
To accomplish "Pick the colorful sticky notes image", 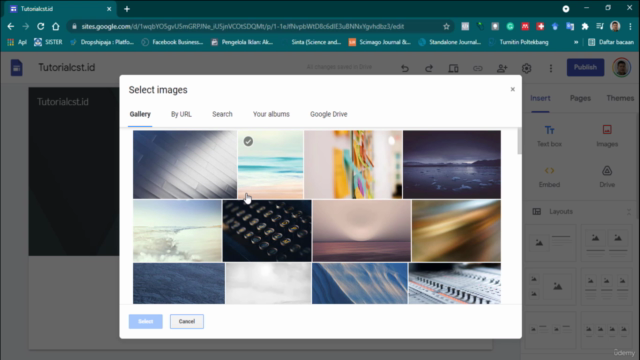I will 353,164.
